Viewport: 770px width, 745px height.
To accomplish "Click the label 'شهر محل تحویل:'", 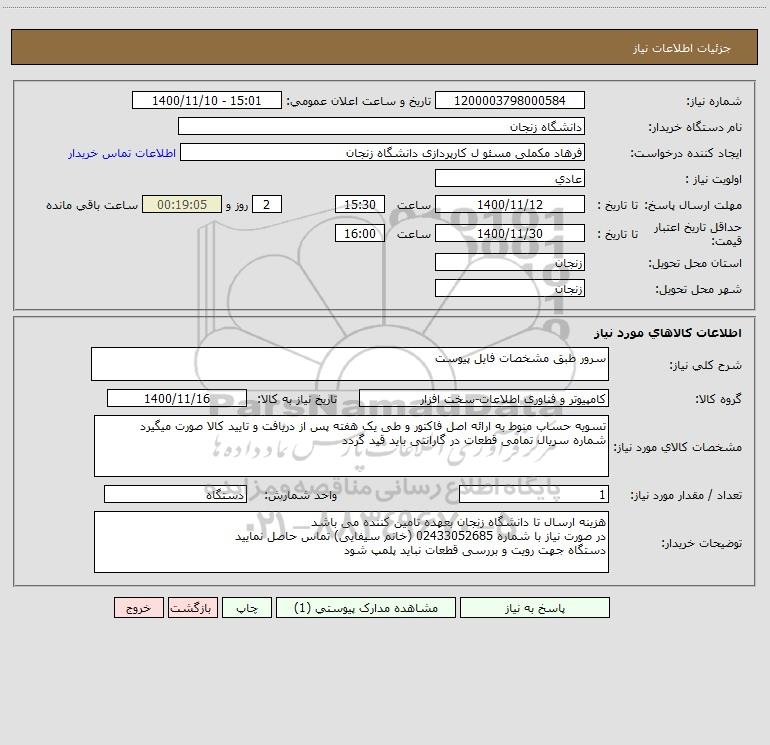I will (x=699, y=289).
